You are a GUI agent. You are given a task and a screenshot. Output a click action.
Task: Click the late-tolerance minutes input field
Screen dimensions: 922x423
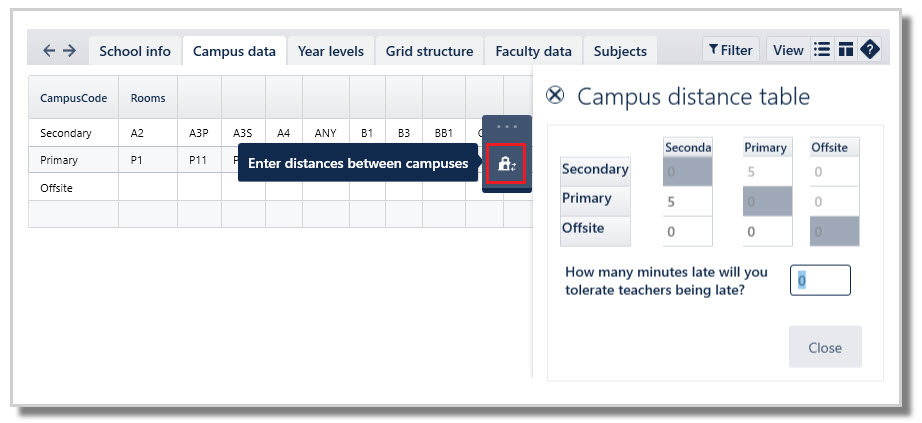tap(820, 281)
